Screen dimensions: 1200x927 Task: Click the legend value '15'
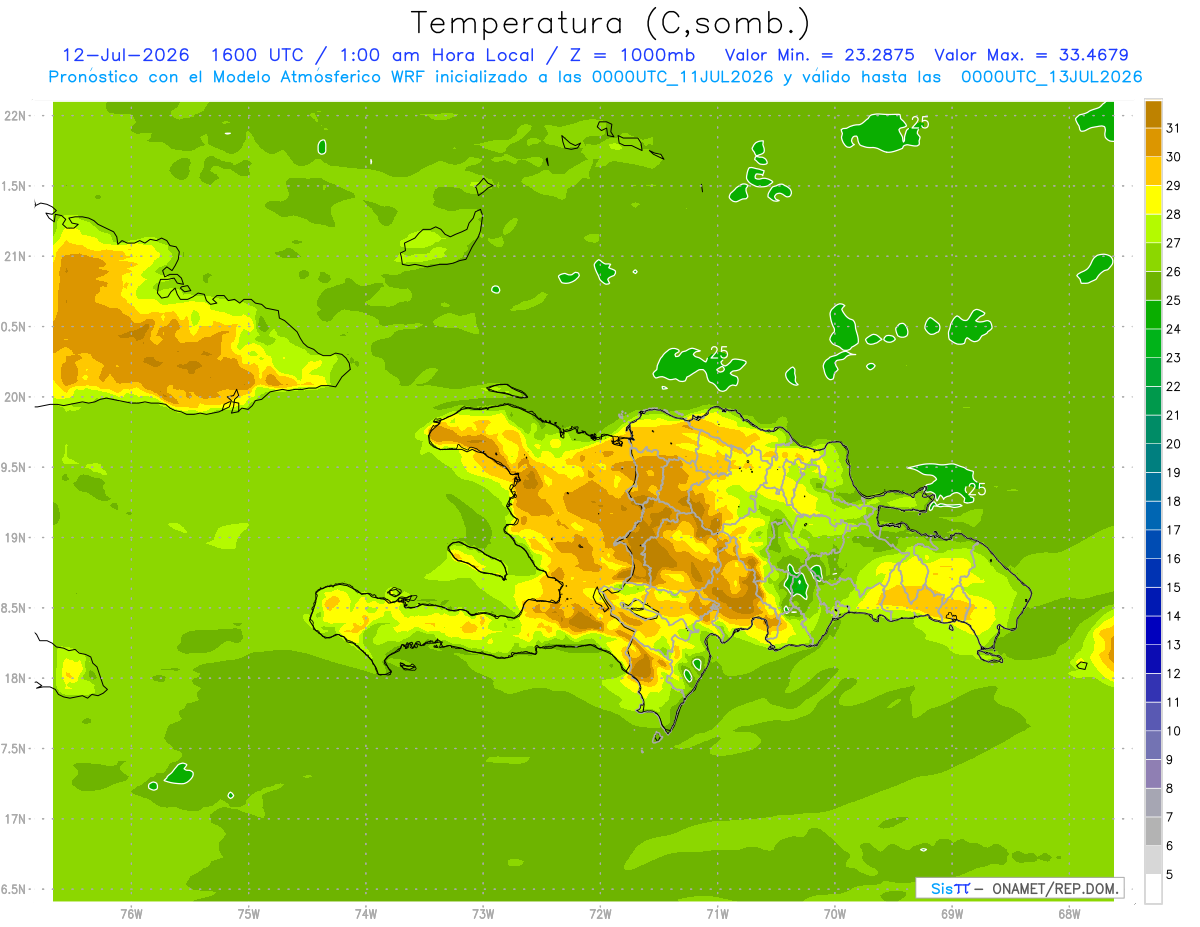click(1174, 587)
